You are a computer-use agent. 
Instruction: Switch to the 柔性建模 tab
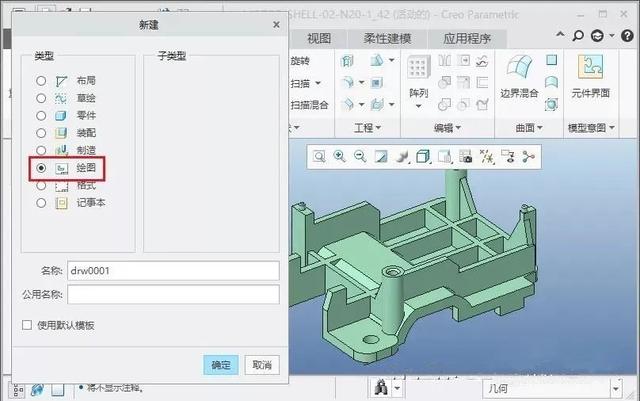[x=387, y=39]
